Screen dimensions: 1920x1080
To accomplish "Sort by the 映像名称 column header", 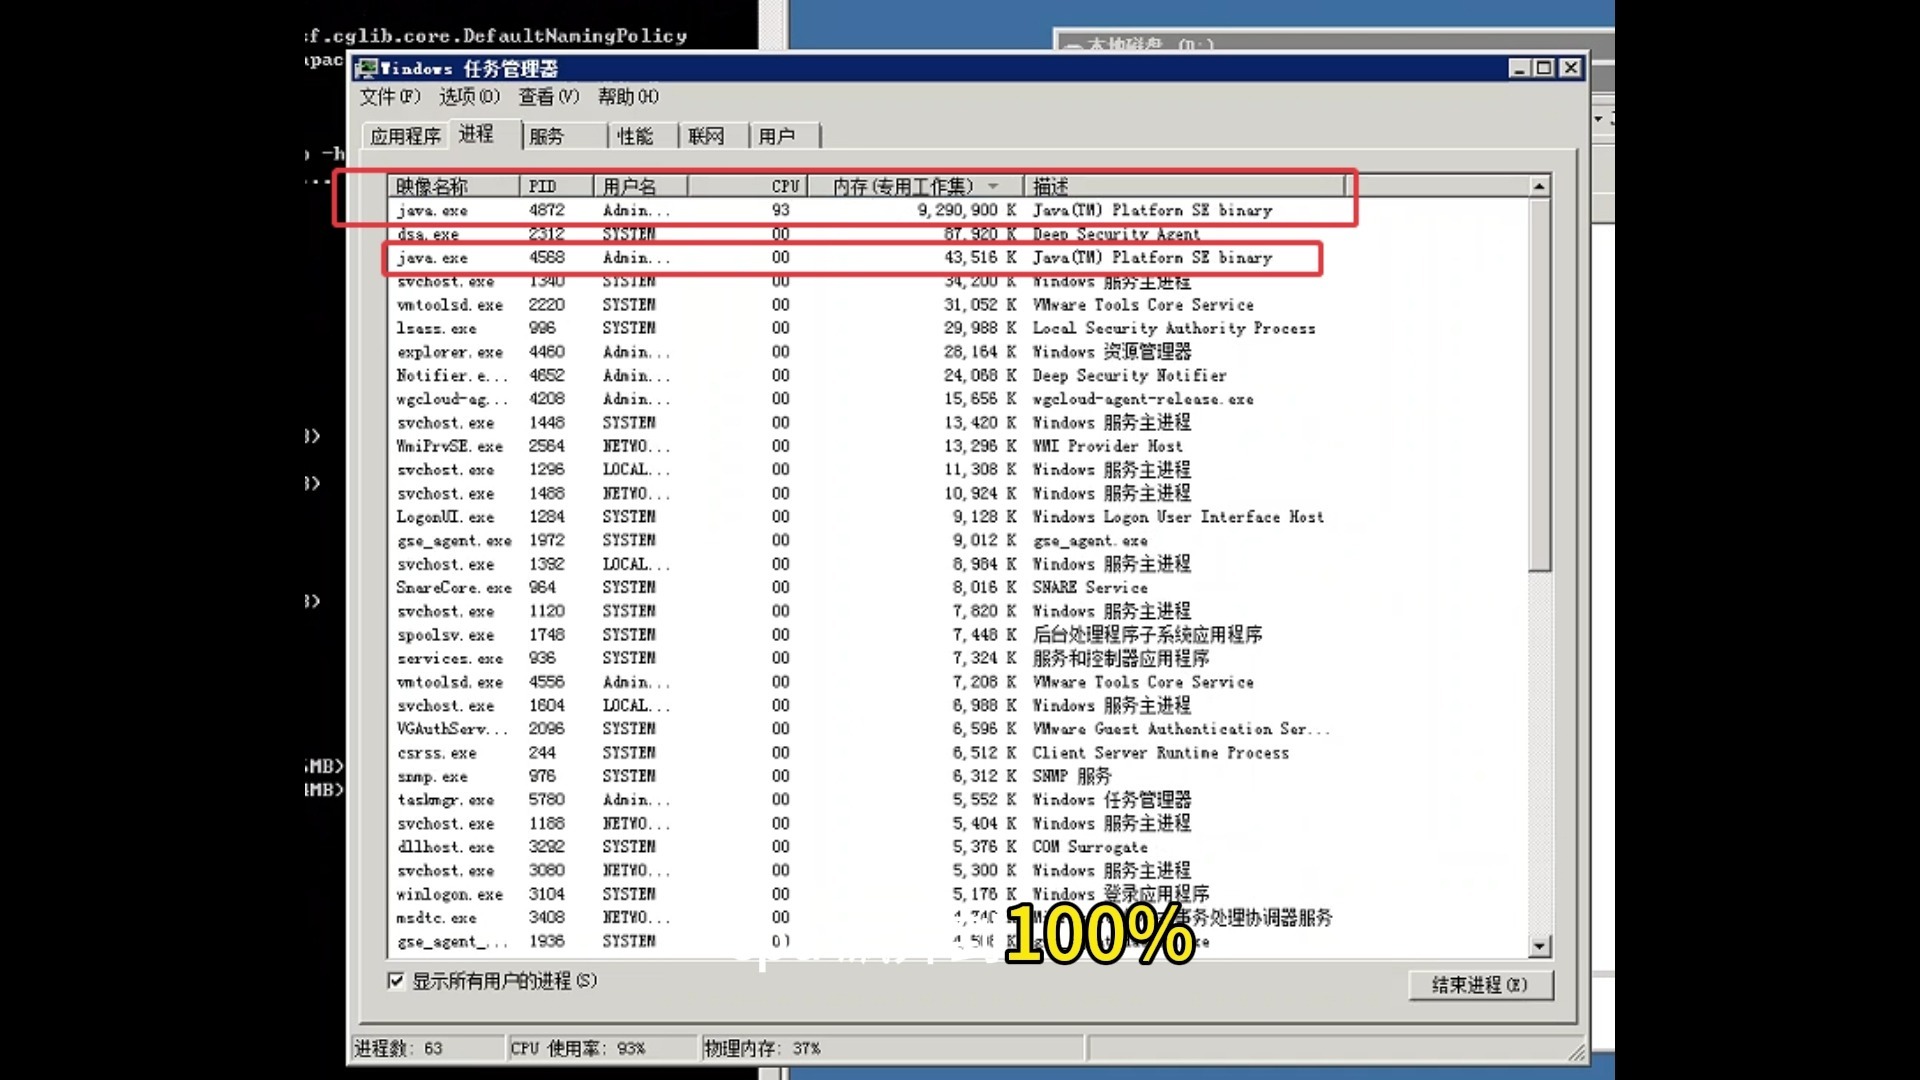I will [x=454, y=186].
